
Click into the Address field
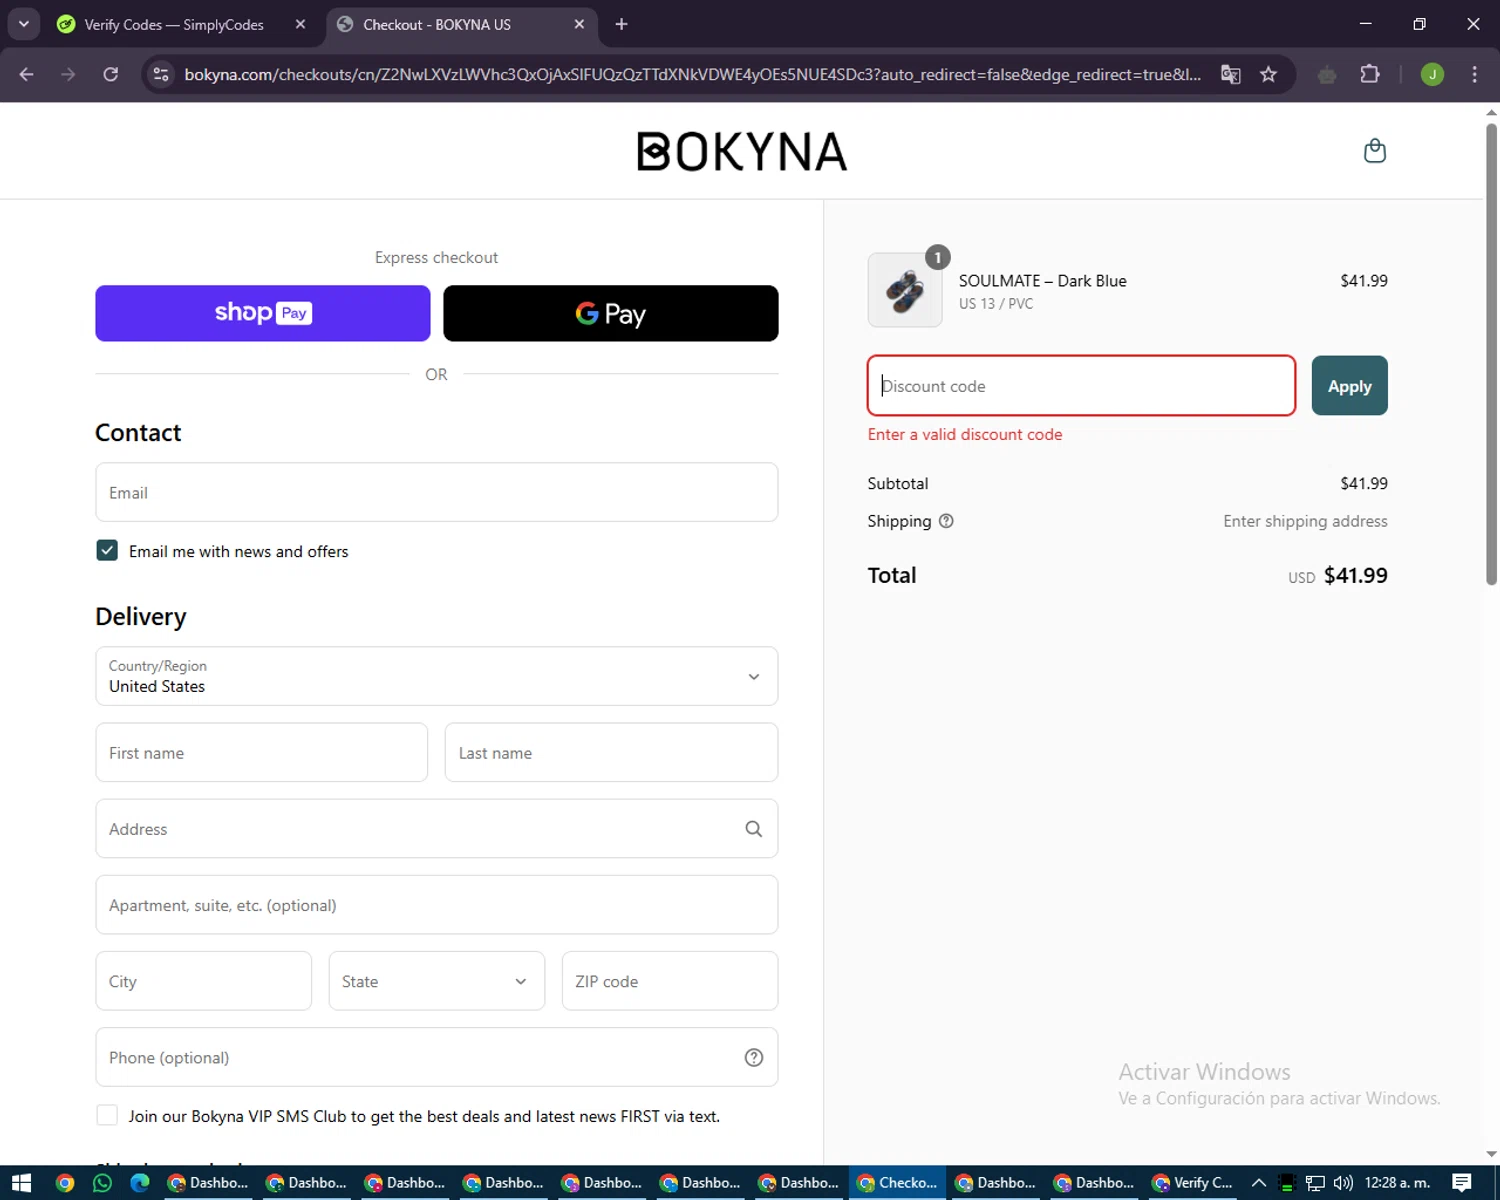pos(437,829)
